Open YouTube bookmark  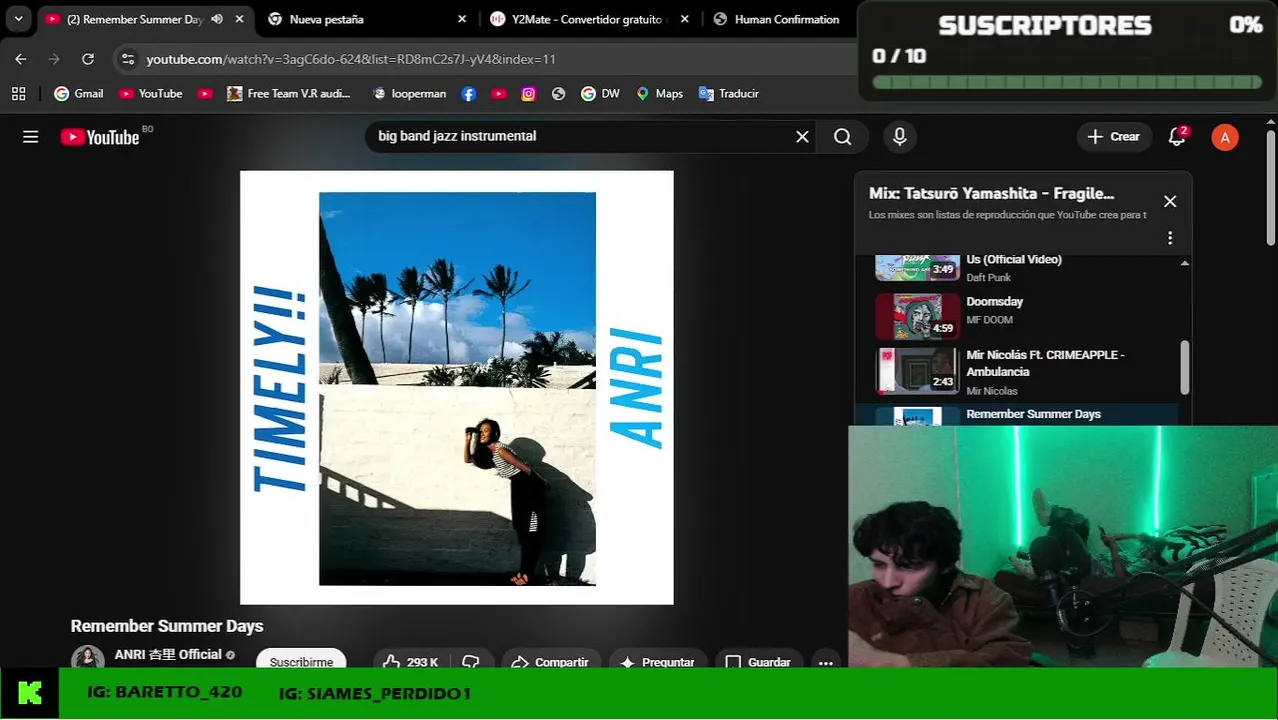[150, 93]
